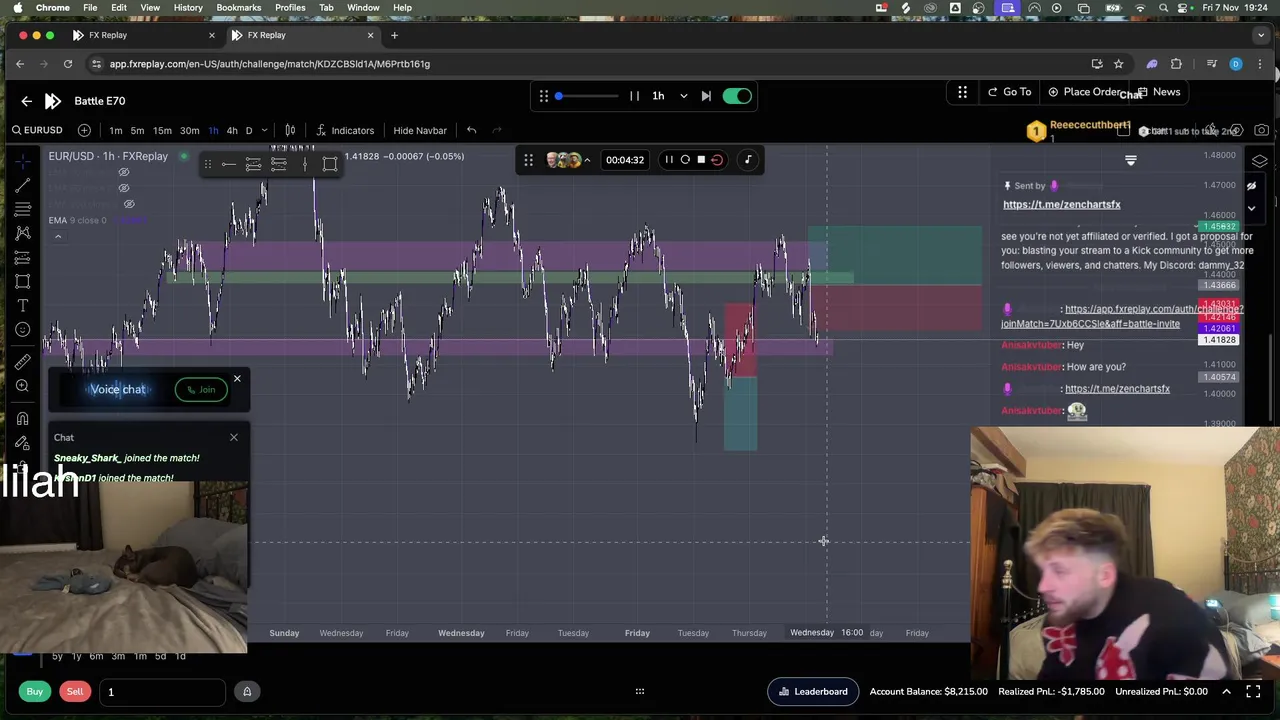This screenshot has height=720, width=1280.
Task: Pick rectangle tool in floating toolbar
Action: click(329, 164)
